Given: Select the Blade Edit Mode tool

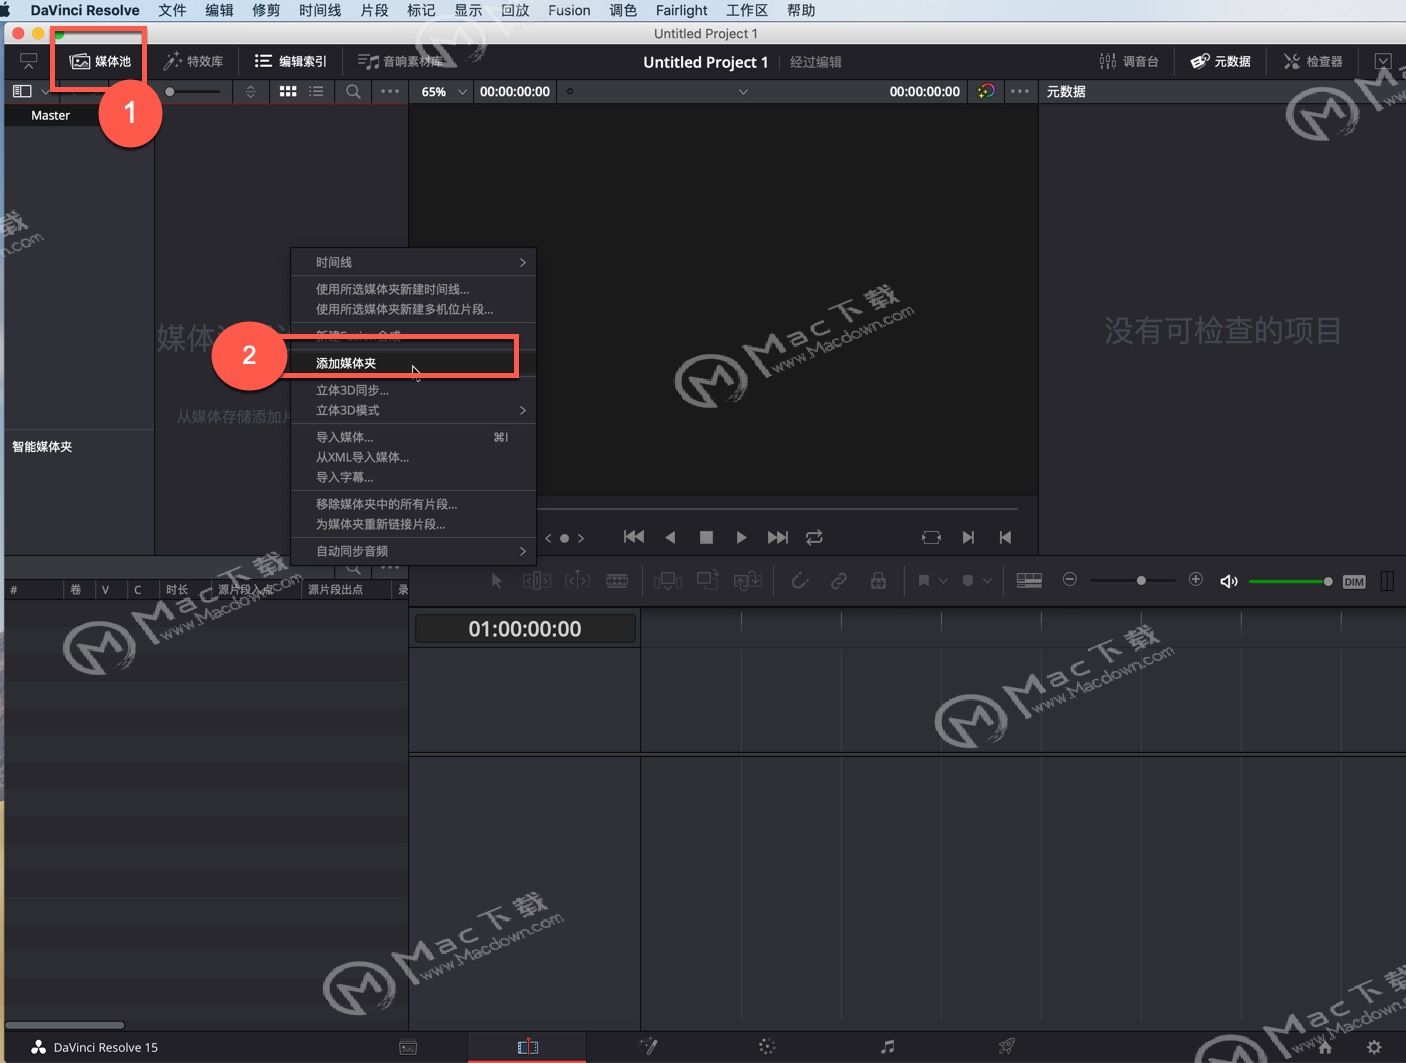Looking at the screenshot, I should [x=617, y=580].
